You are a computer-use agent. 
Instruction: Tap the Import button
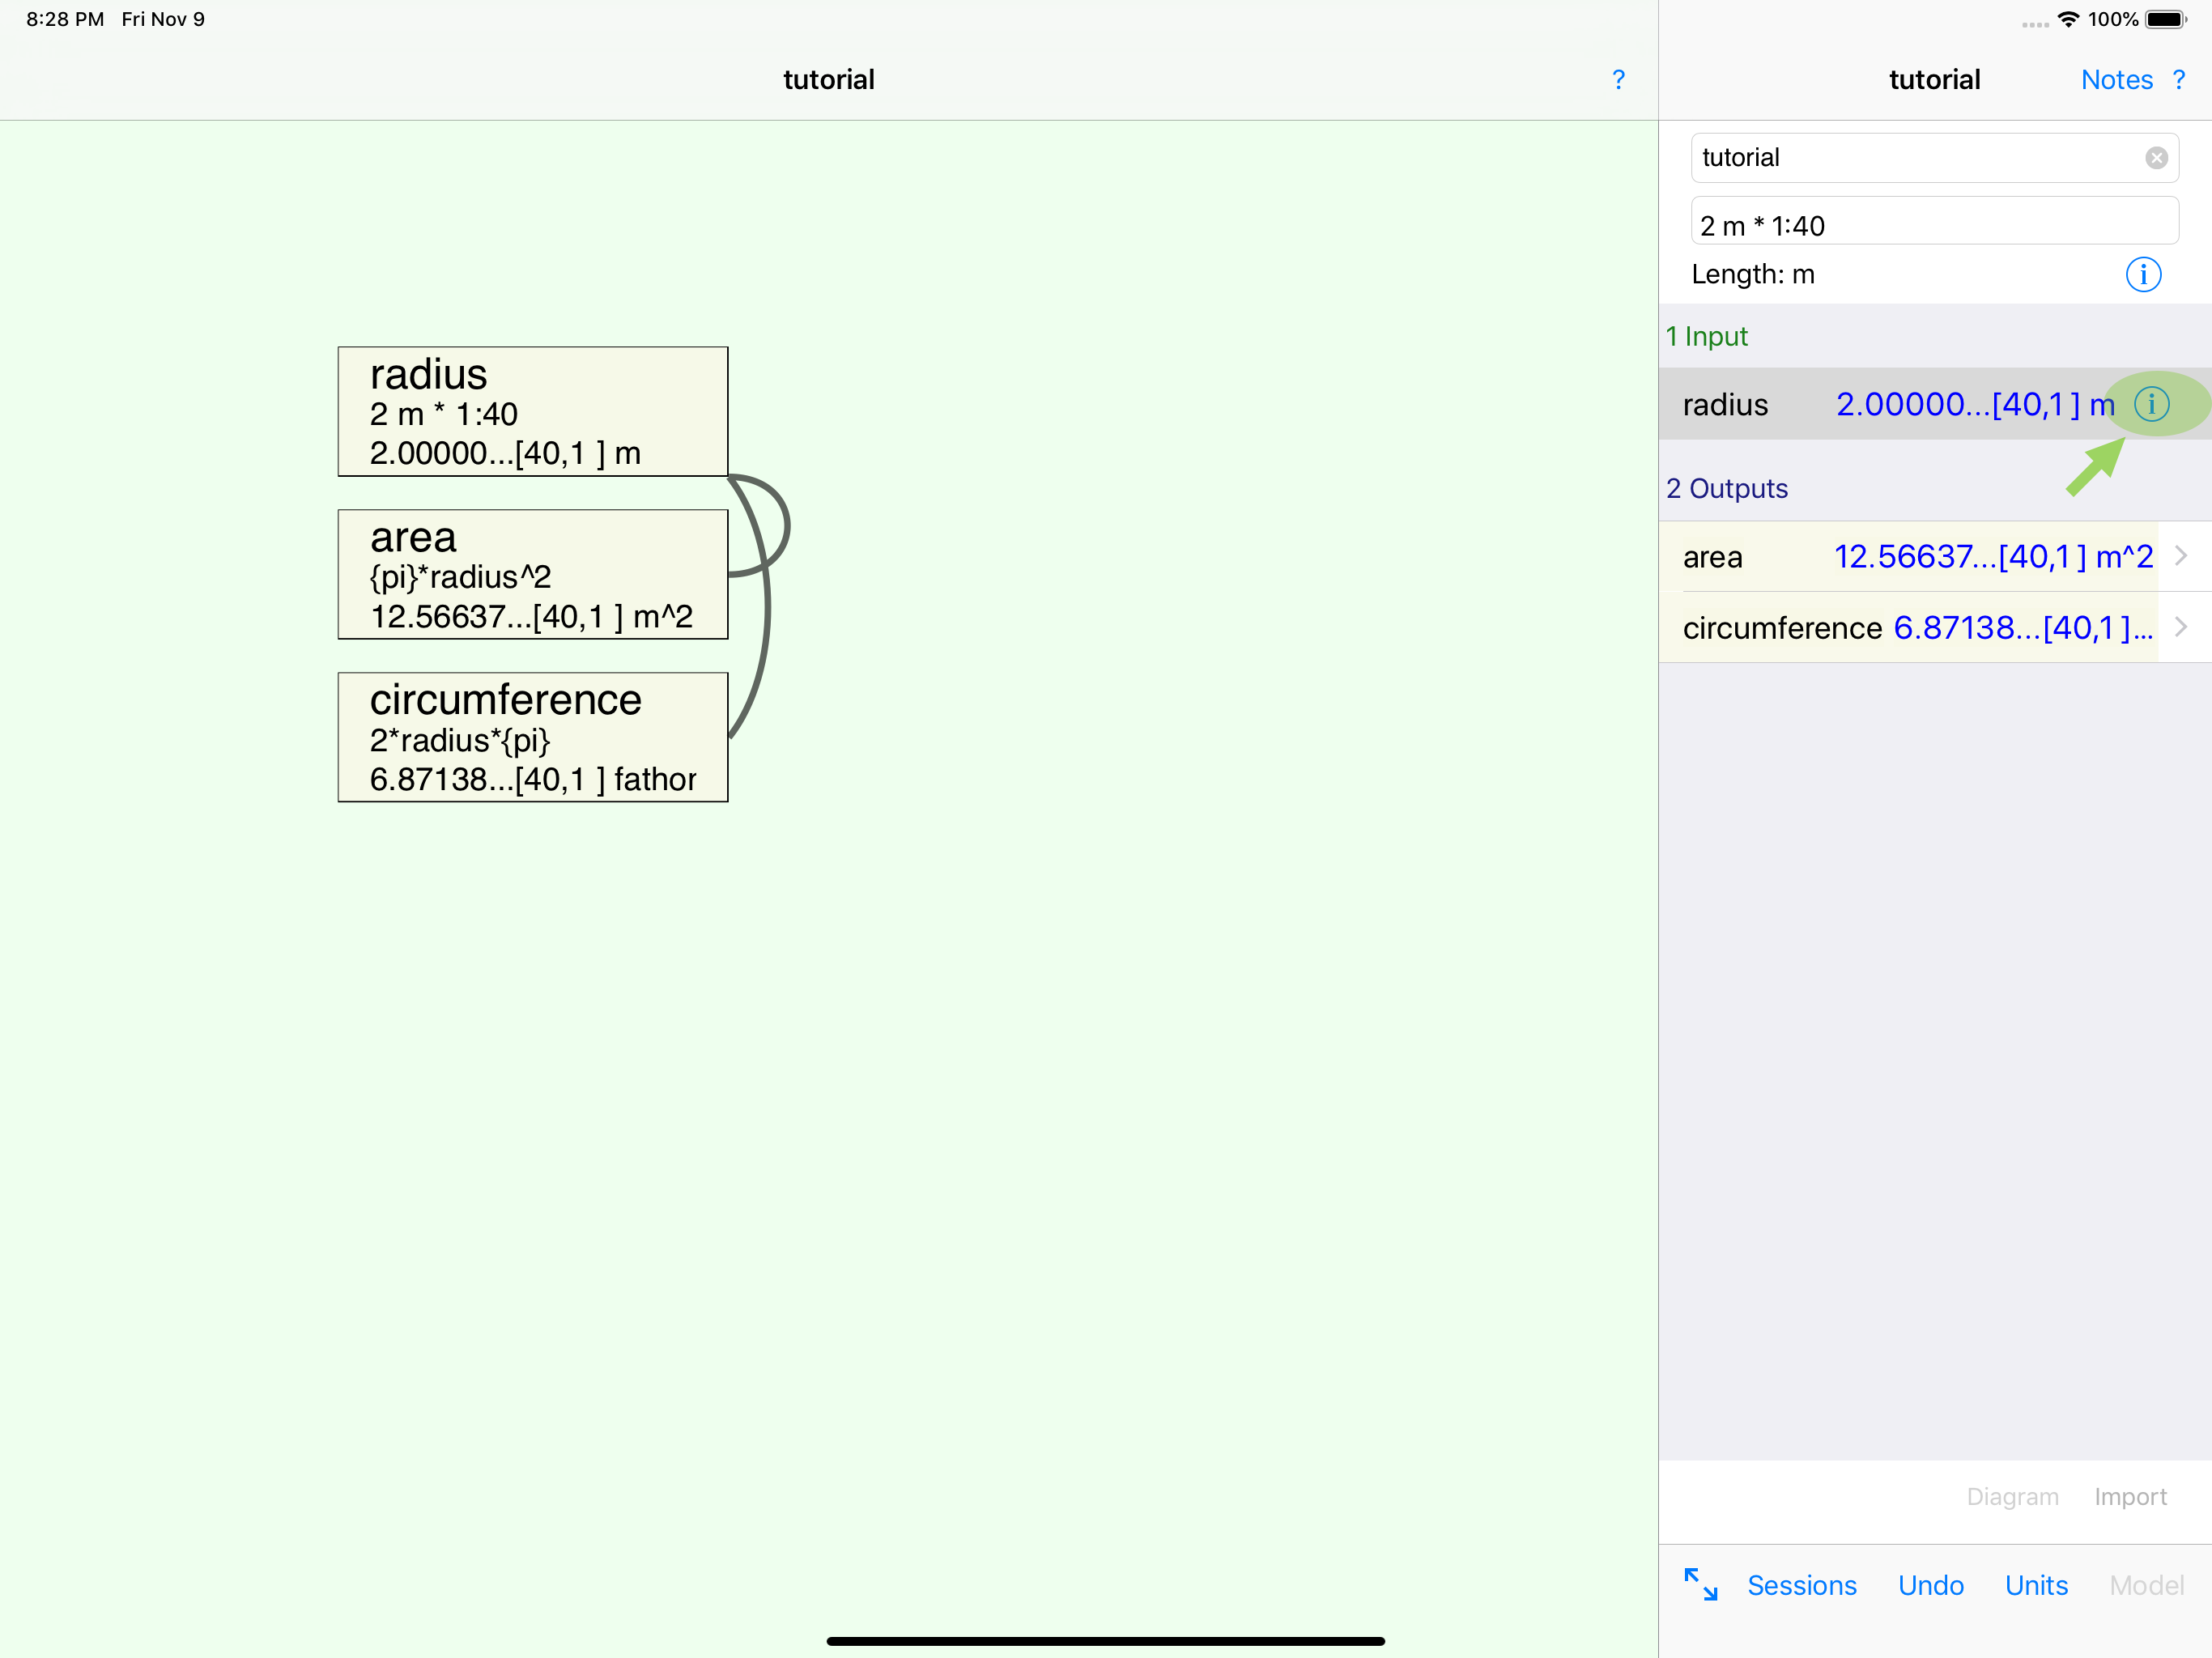[x=2130, y=1496]
